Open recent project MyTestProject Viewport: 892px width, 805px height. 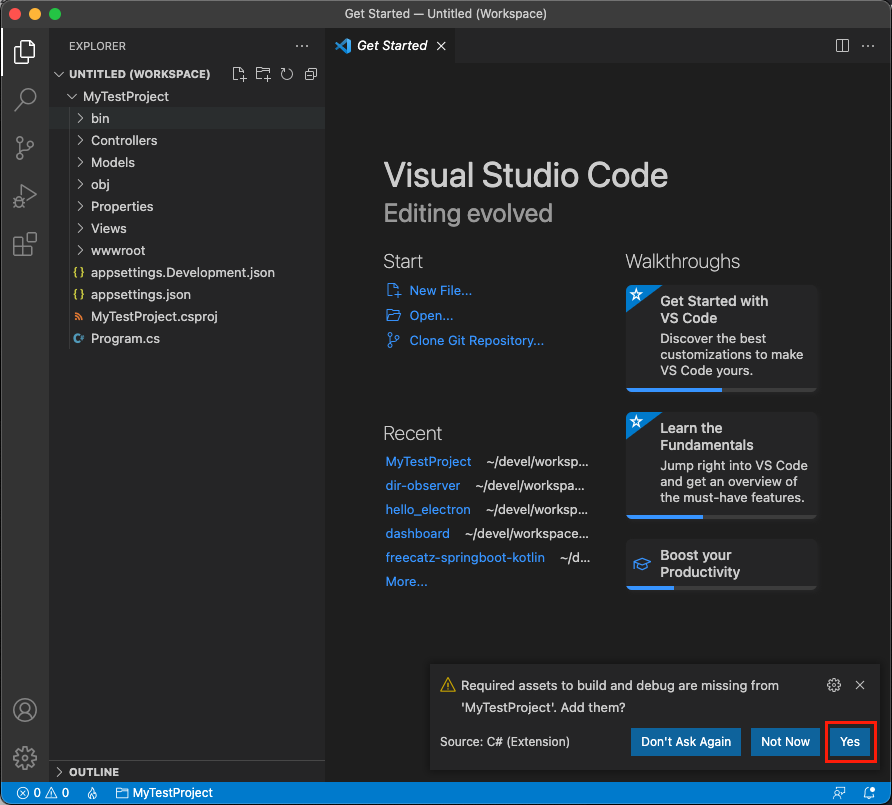click(x=428, y=461)
